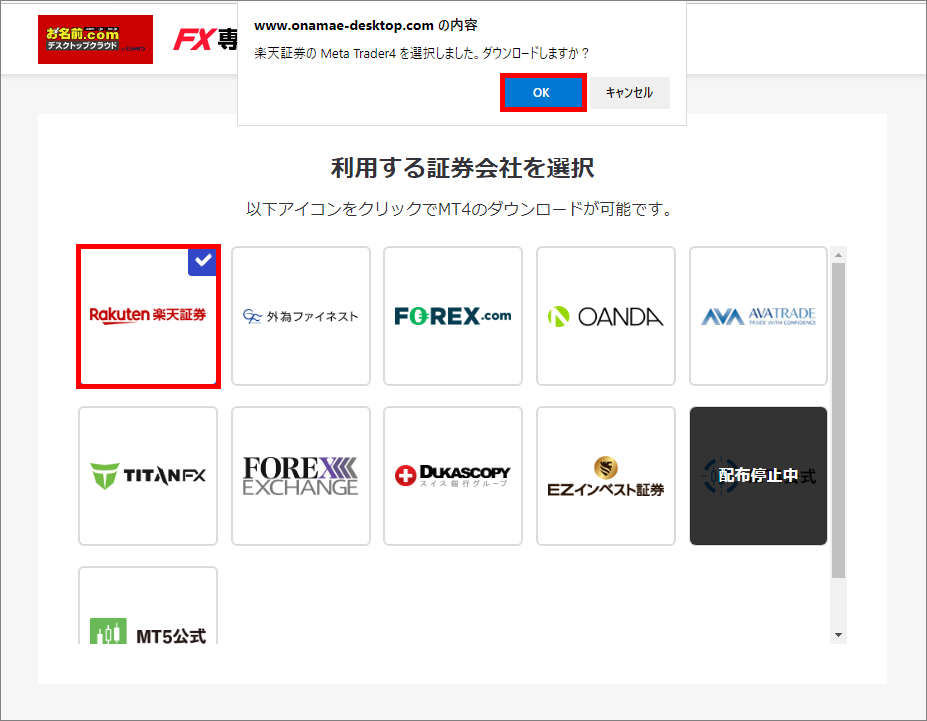Click the 利用する証券会社を選択 heading
This screenshot has height=721, width=927.
(x=462, y=168)
